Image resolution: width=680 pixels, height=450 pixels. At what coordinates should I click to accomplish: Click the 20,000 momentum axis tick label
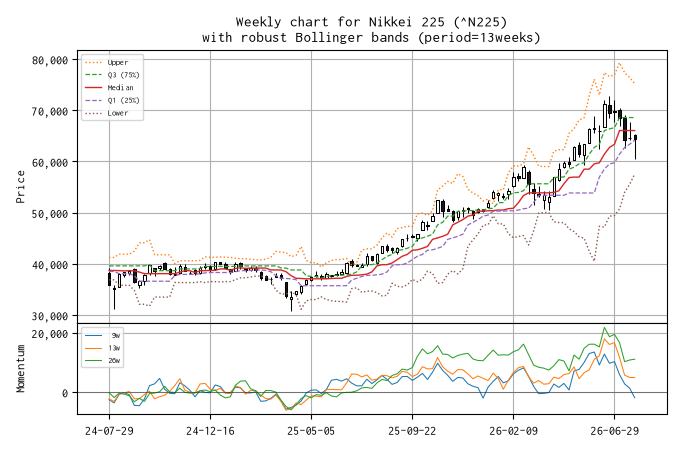50,334
